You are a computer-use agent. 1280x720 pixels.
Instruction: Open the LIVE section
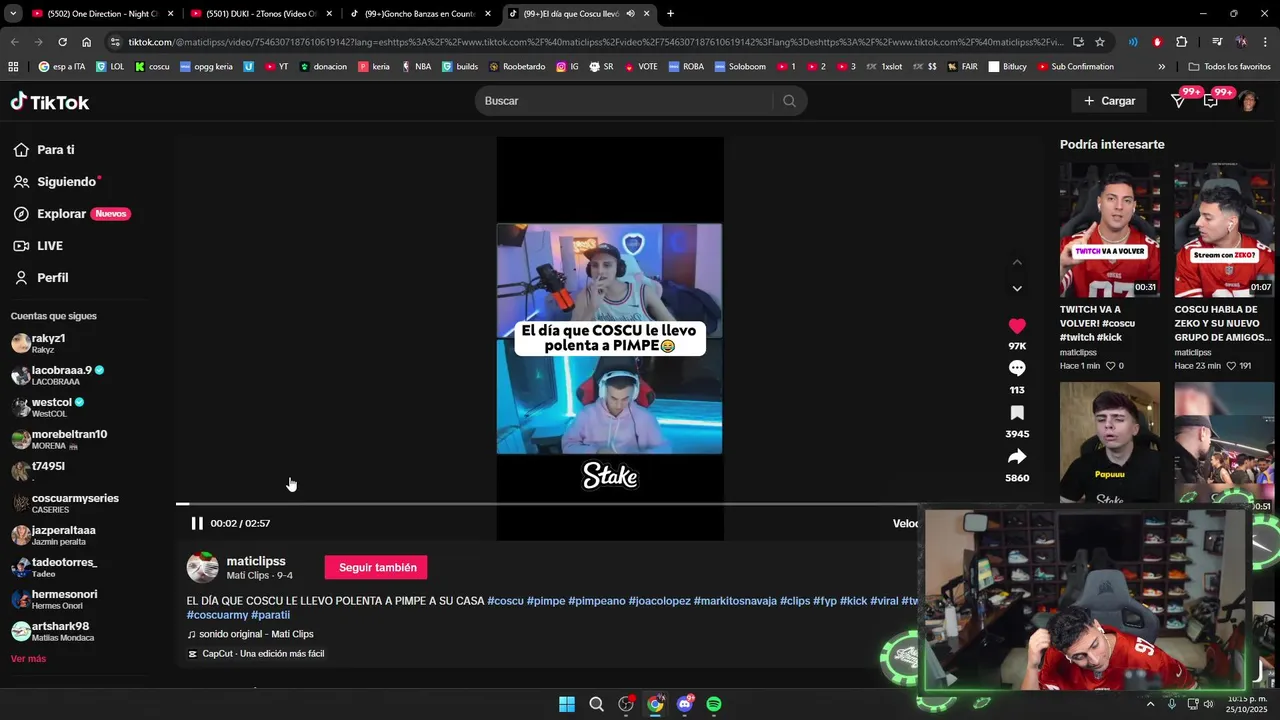click(x=38, y=246)
